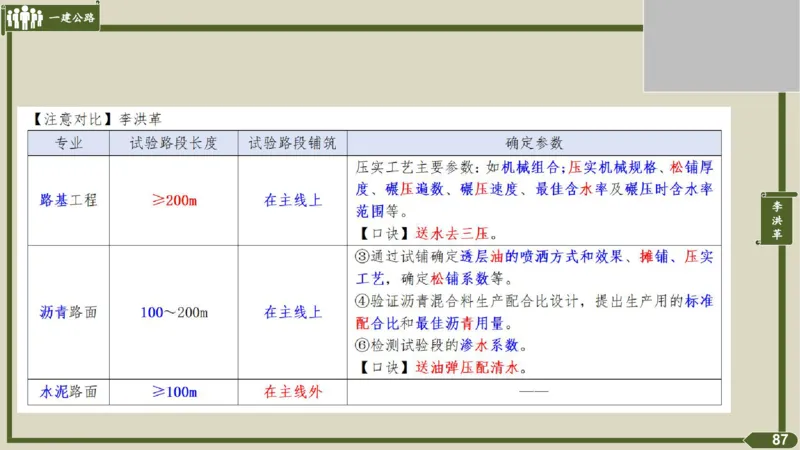Click the —— dash in 水泥路面 row
Screen dimensions: 800x450
coord(534,392)
